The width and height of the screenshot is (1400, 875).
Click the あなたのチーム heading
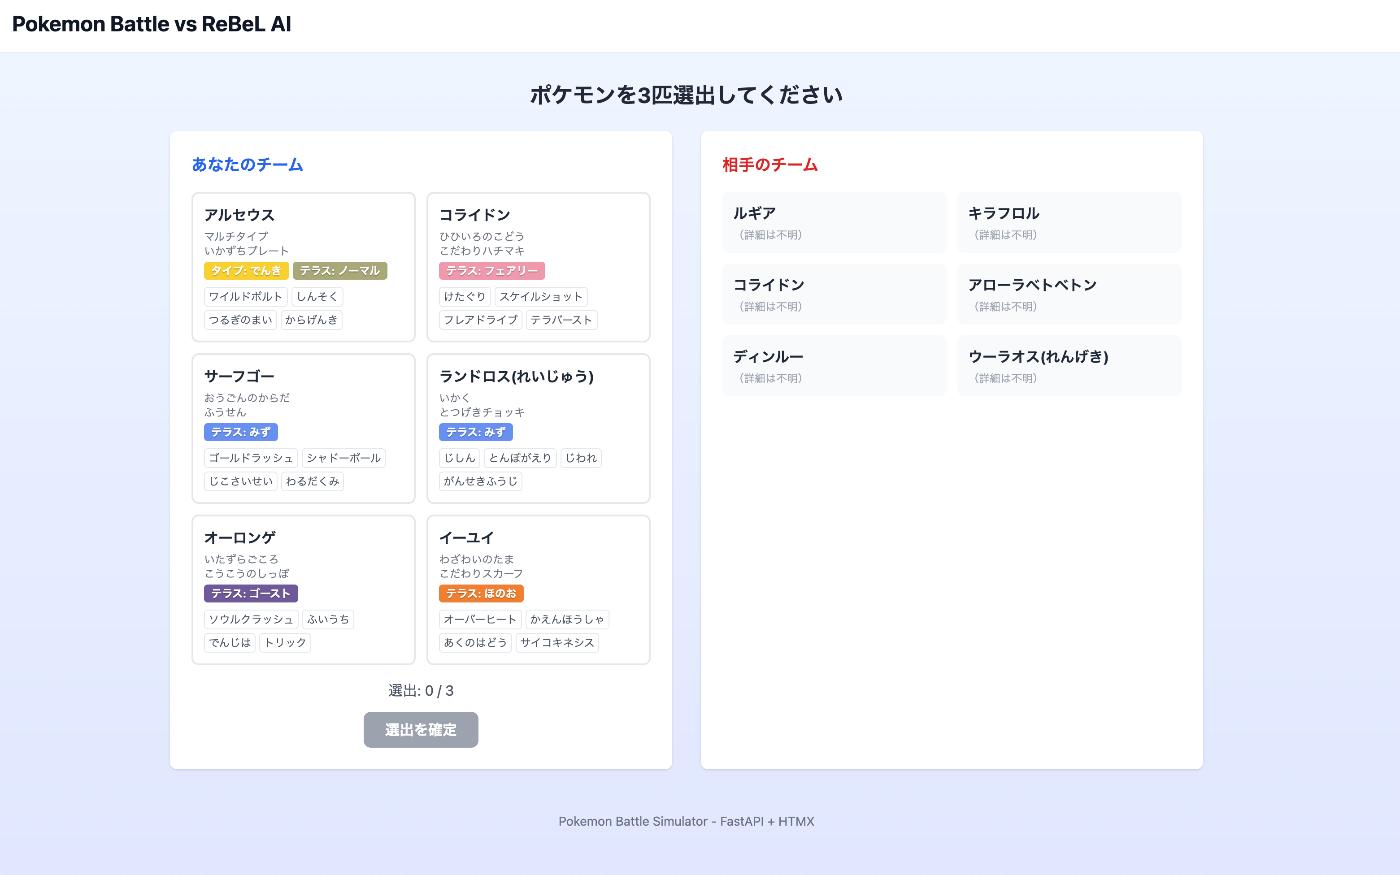click(248, 165)
